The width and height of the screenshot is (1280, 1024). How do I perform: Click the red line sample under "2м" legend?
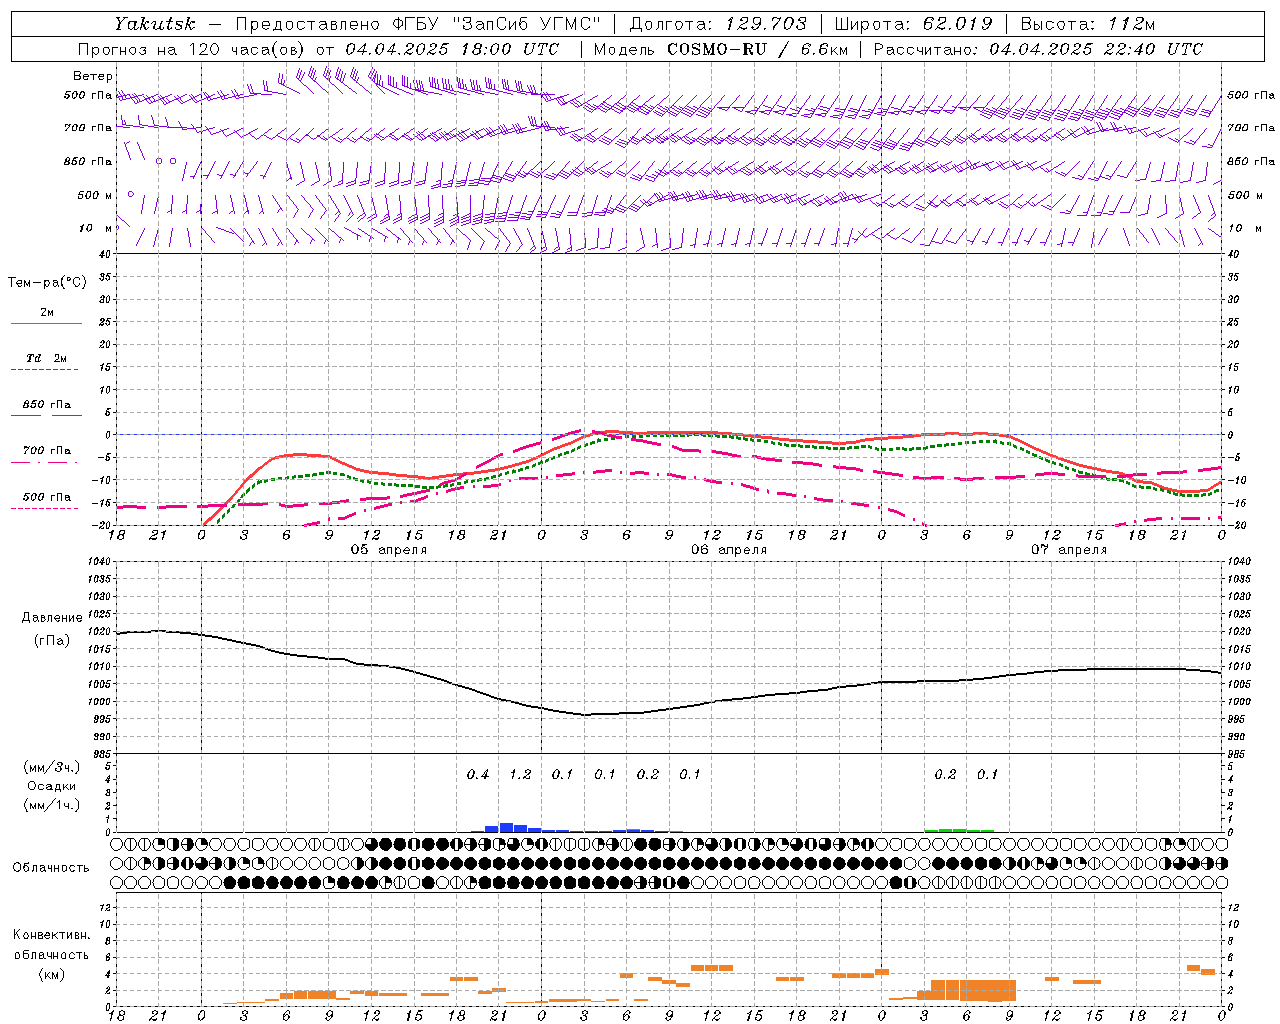point(46,324)
